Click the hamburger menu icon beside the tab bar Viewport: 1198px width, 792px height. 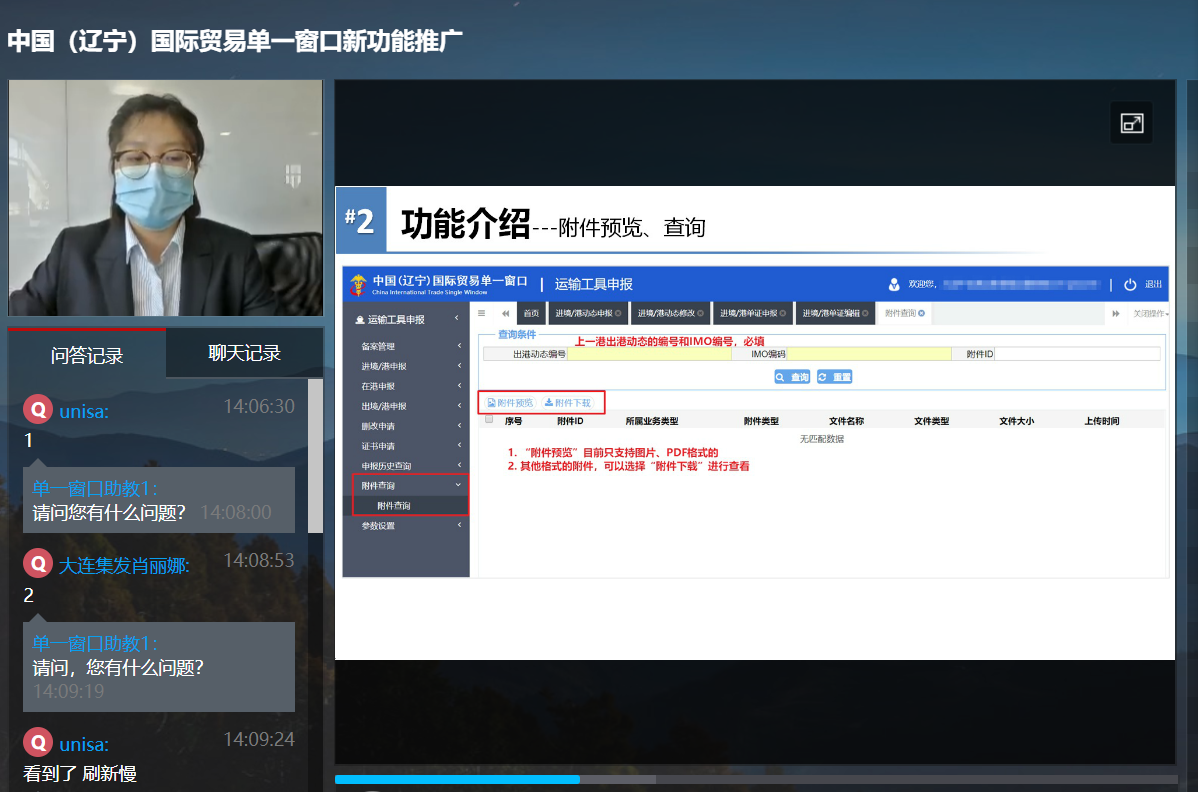click(483, 313)
